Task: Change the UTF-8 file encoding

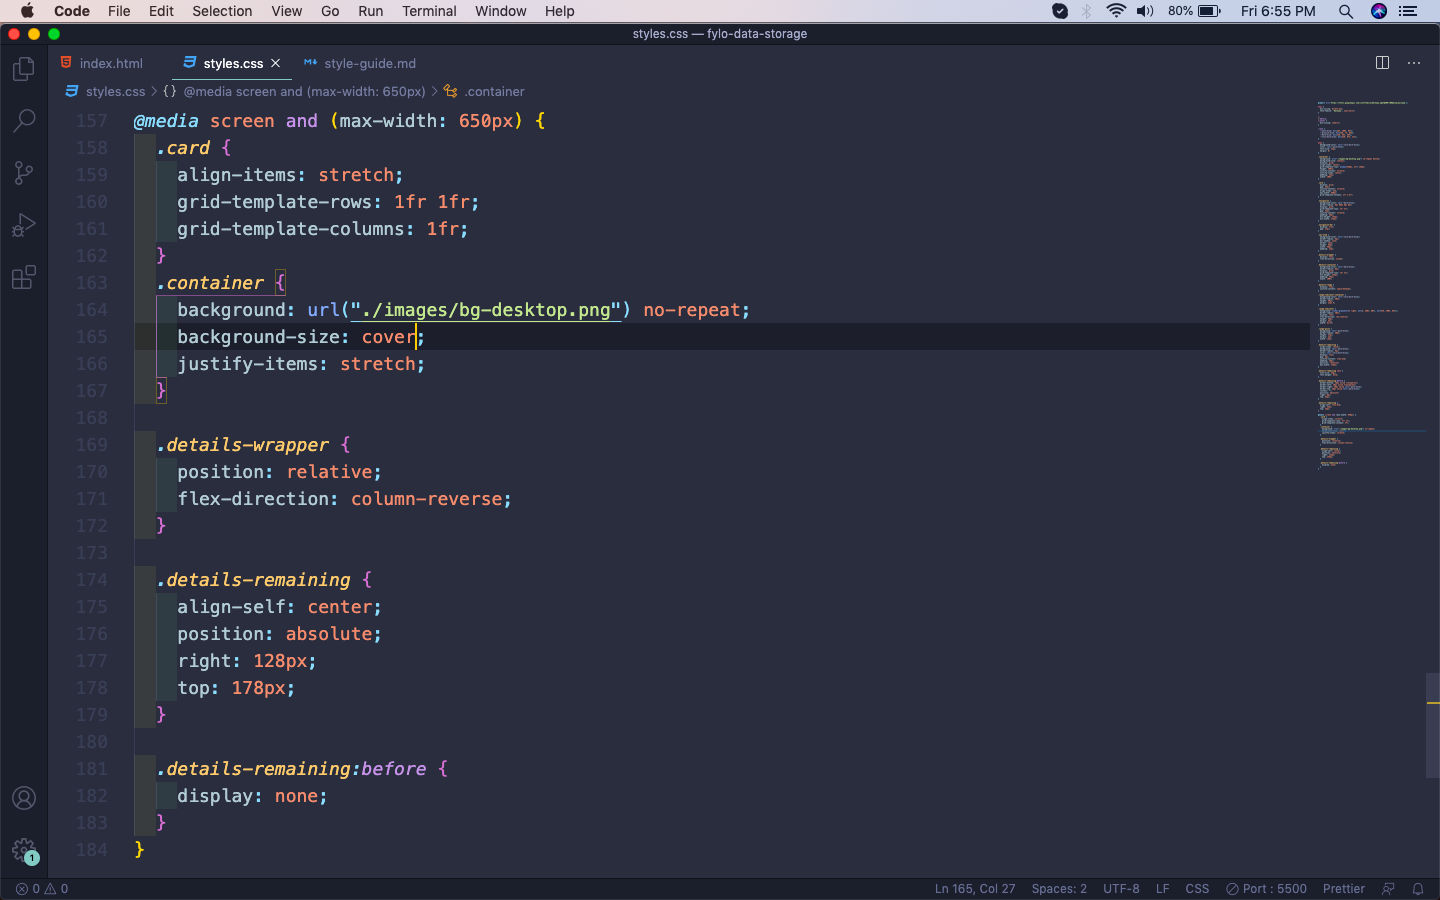Action: pyautogui.click(x=1121, y=888)
